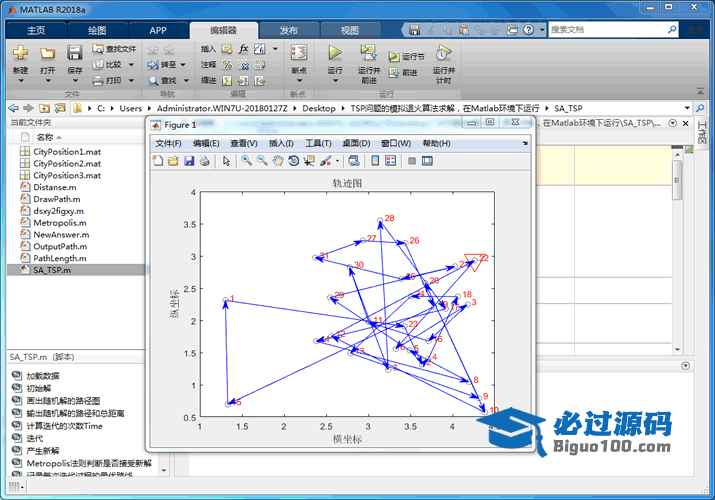Click Find Files (查找文件) in ribbon

point(114,49)
